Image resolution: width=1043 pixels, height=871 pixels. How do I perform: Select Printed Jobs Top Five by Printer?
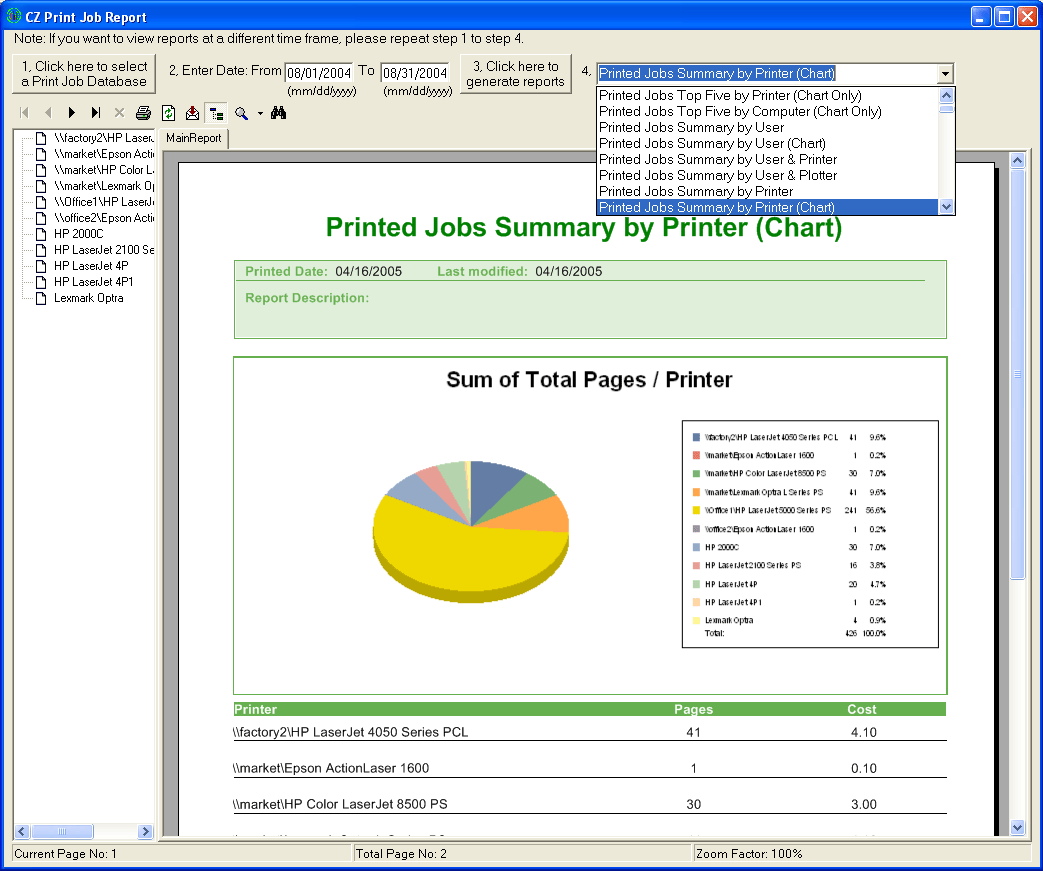click(x=730, y=95)
